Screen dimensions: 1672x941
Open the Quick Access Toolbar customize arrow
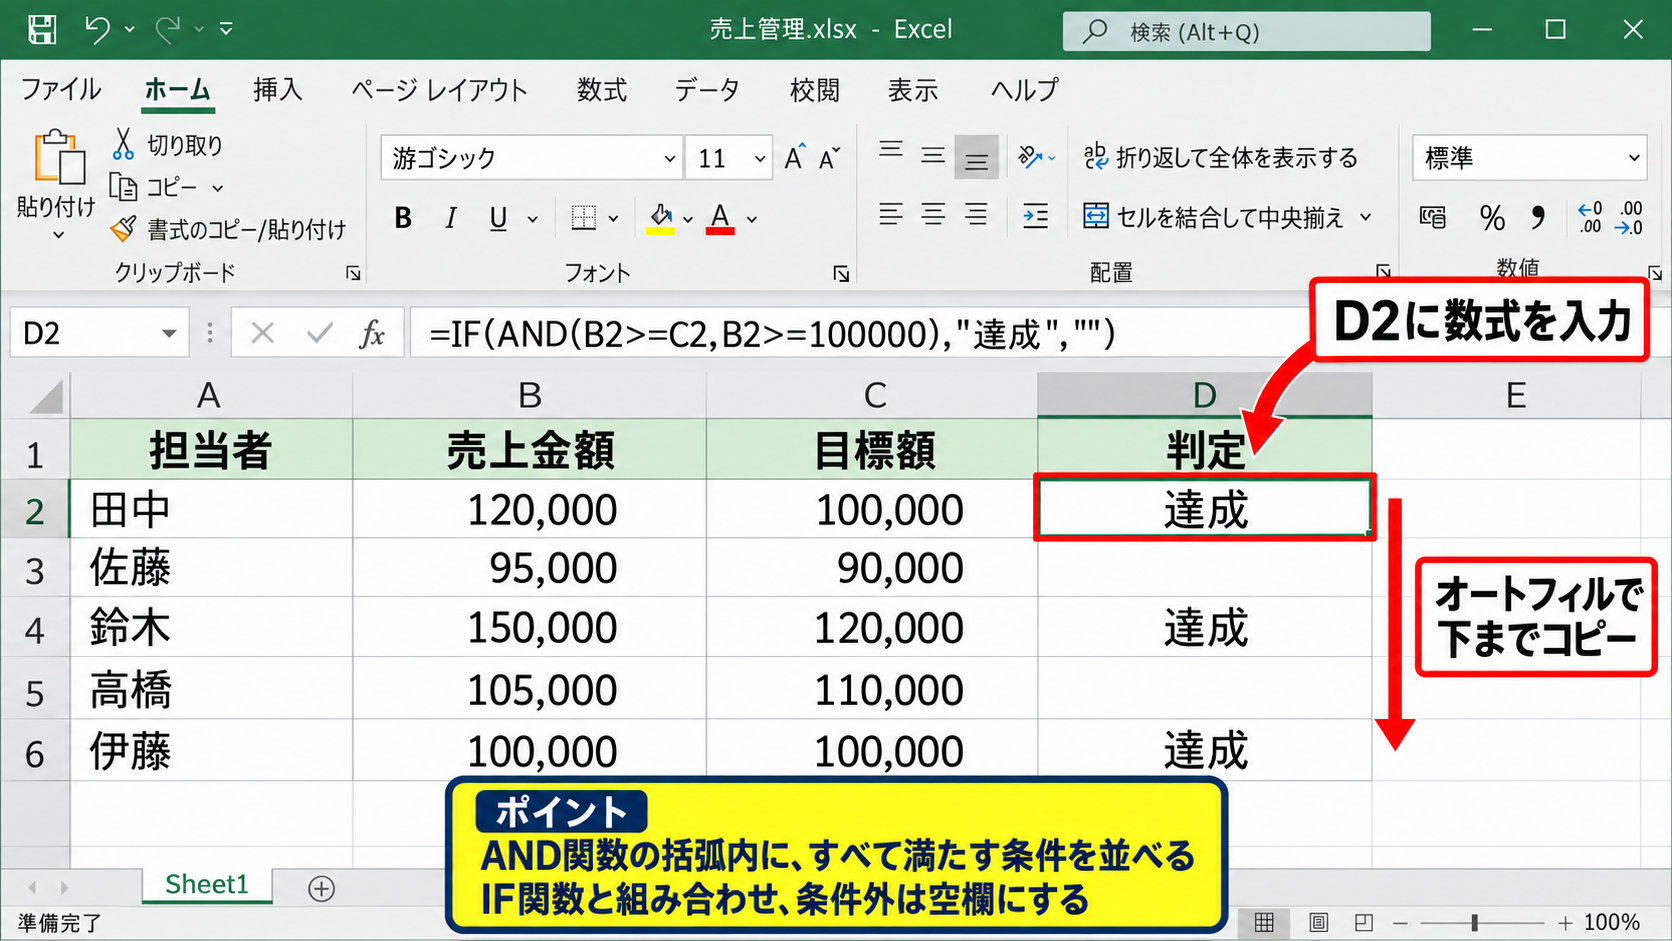click(x=226, y=30)
